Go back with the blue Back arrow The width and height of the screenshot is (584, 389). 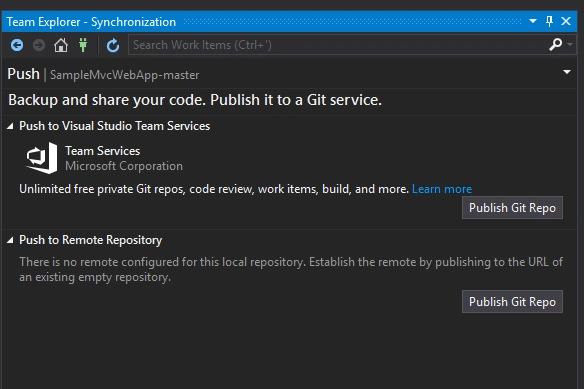(17, 45)
